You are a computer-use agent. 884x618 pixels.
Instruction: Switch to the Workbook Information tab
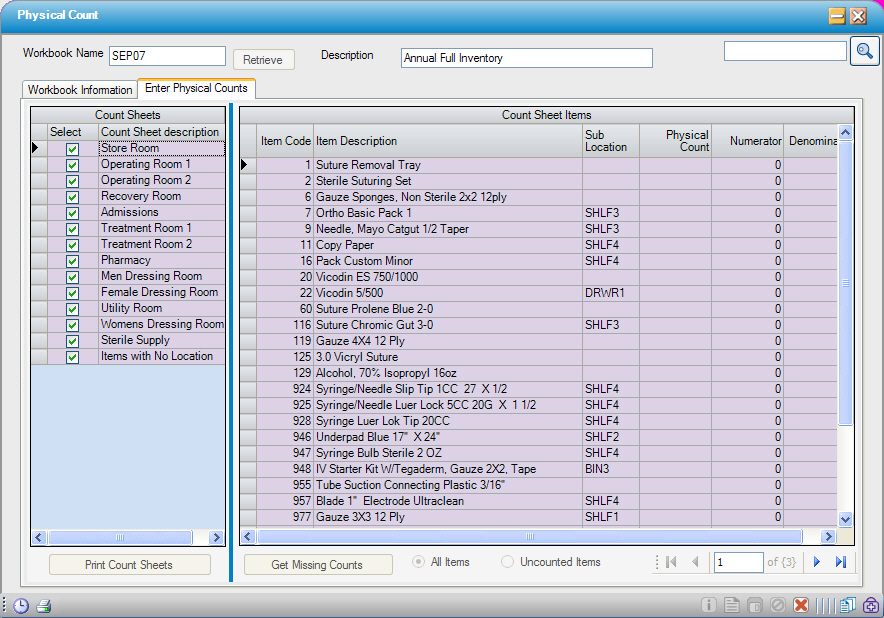pyautogui.click(x=80, y=90)
